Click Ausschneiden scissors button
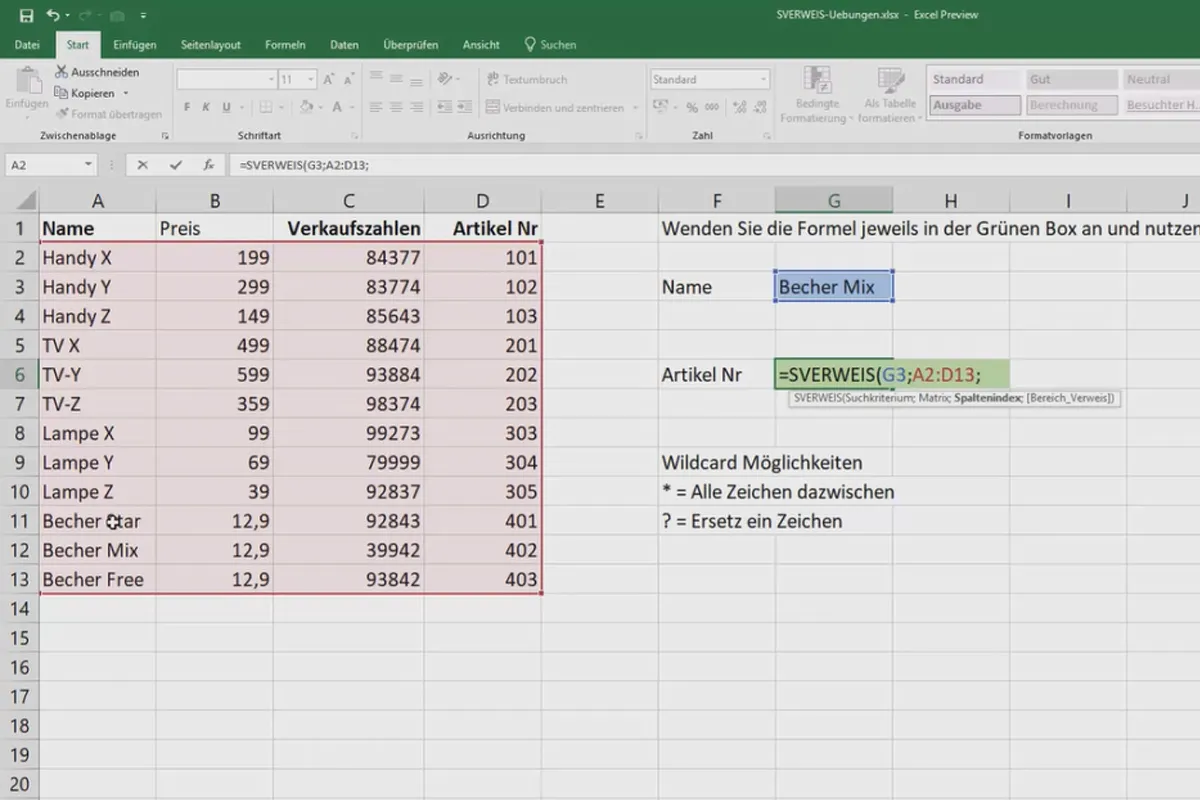Screen dimensions: 1200x800 point(98,72)
